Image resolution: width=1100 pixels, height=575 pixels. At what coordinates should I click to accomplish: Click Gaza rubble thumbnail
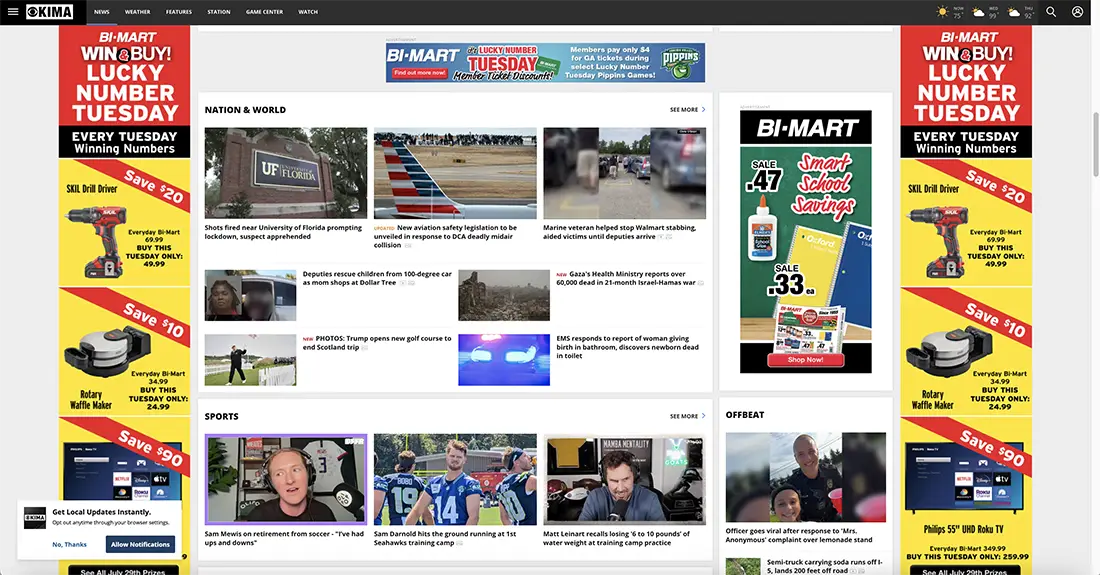504,295
